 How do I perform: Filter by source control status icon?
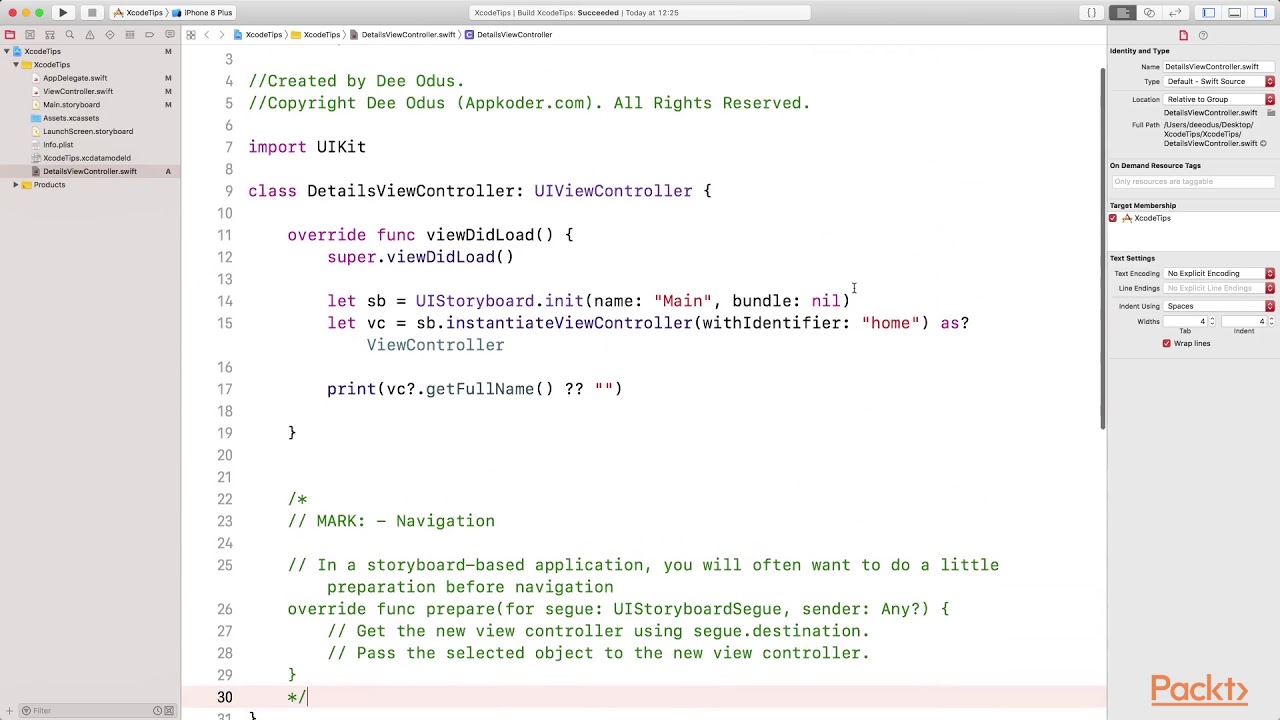(169, 711)
